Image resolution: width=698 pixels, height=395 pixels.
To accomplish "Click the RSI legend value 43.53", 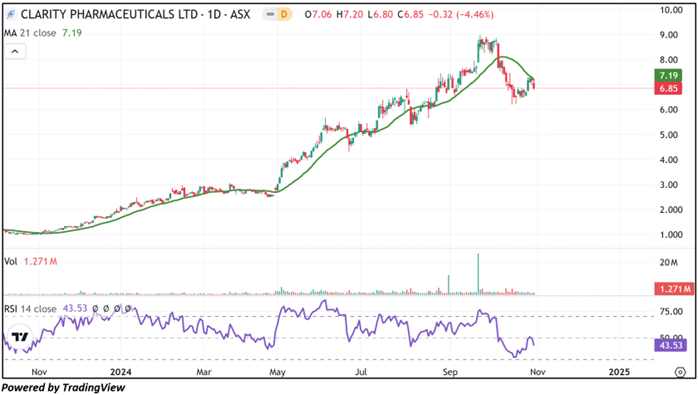I will pyautogui.click(x=75, y=309).
